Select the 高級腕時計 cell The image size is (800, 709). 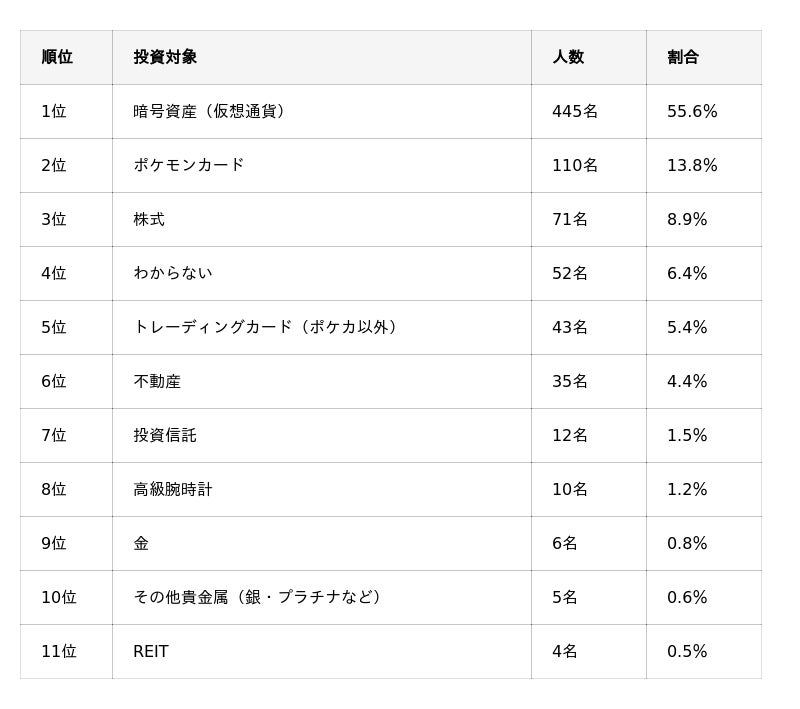173,489
